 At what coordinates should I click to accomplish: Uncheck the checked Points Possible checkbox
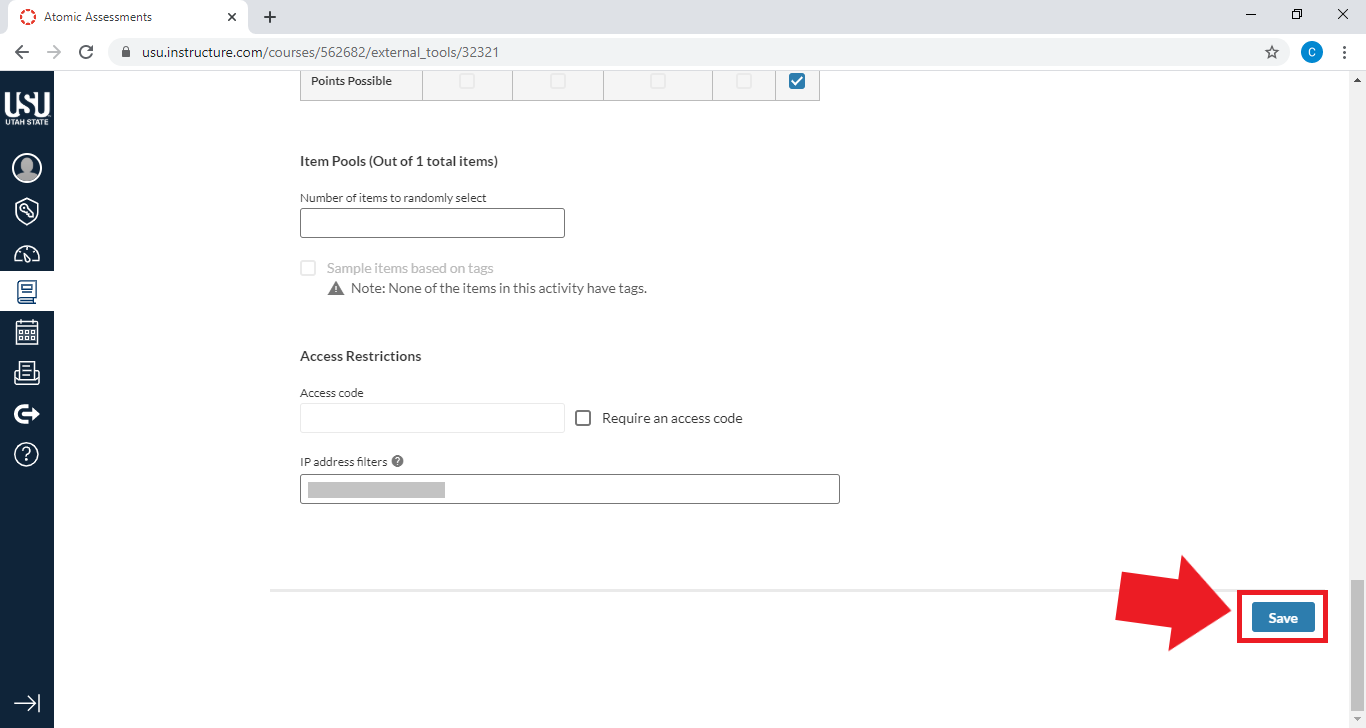[x=797, y=82]
